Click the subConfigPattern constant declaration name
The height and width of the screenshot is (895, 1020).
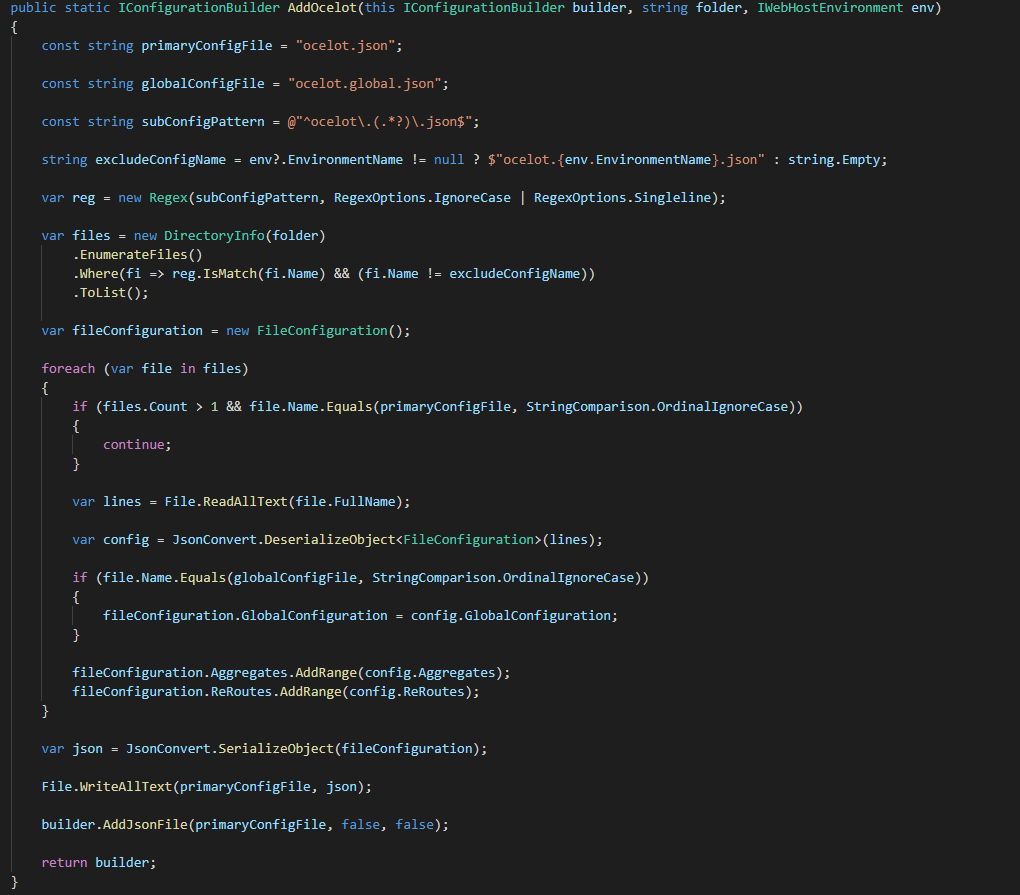tap(203, 122)
